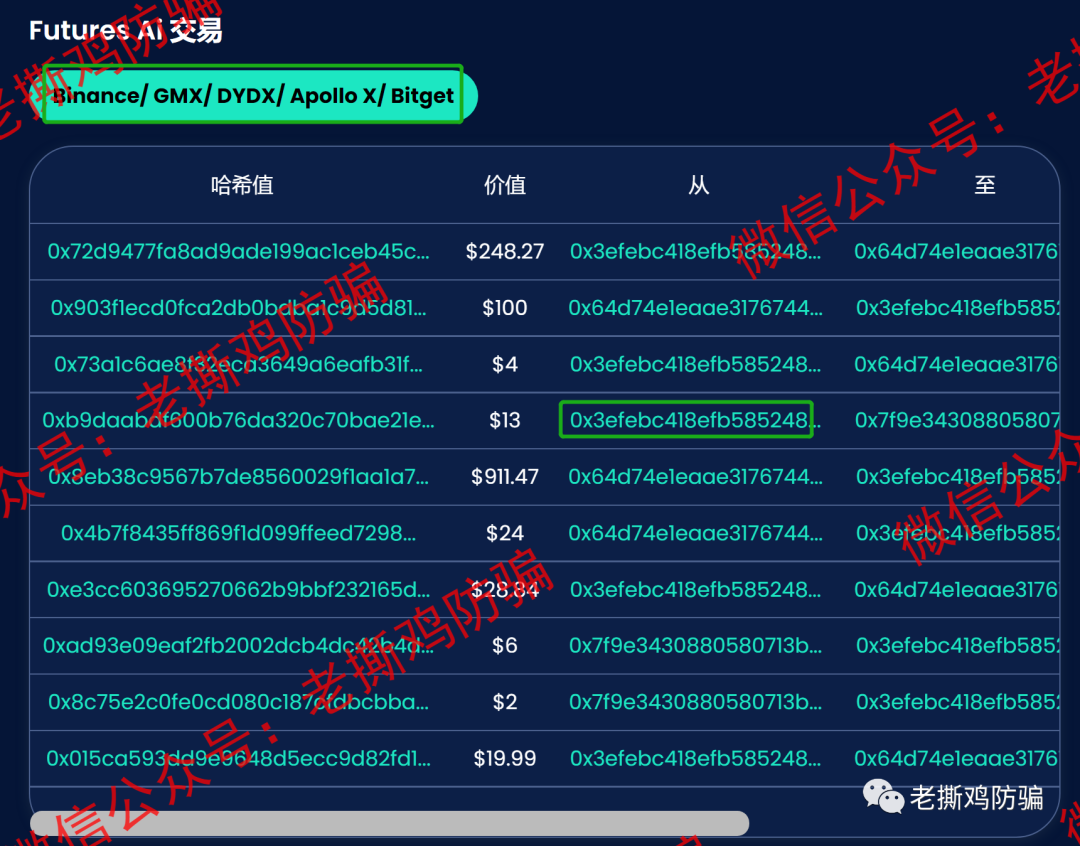Open the 从 address in the $13 row
This screenshot has width=1080, height=846.
[x=696, y=420]
